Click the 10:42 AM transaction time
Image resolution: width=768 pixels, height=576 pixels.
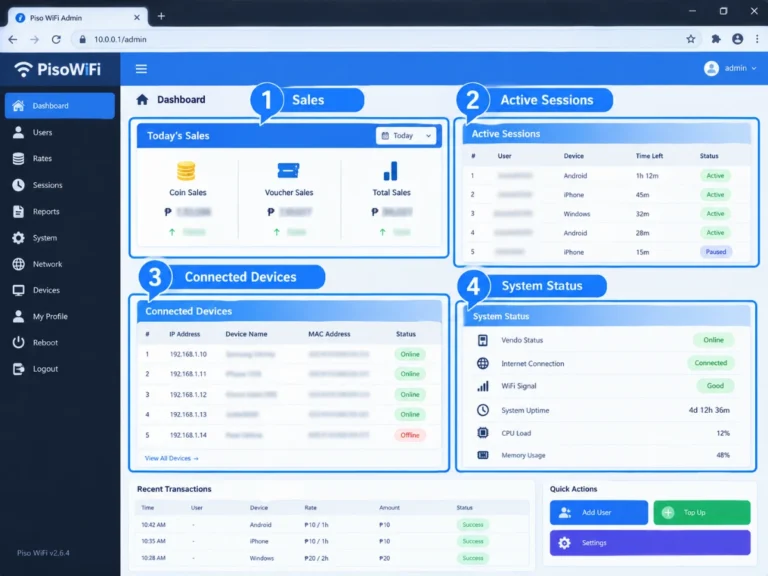153,525
